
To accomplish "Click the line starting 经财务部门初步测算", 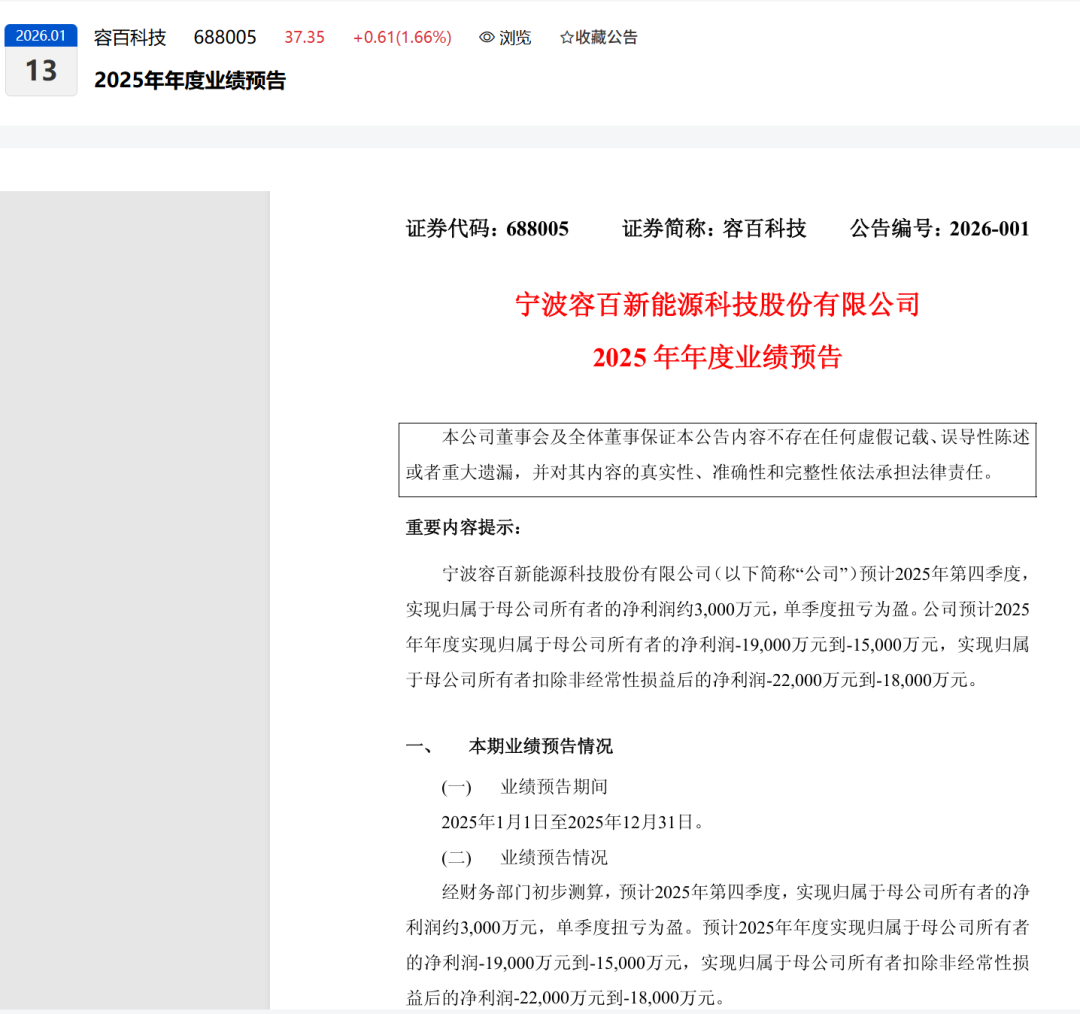I will pos(736,892).
